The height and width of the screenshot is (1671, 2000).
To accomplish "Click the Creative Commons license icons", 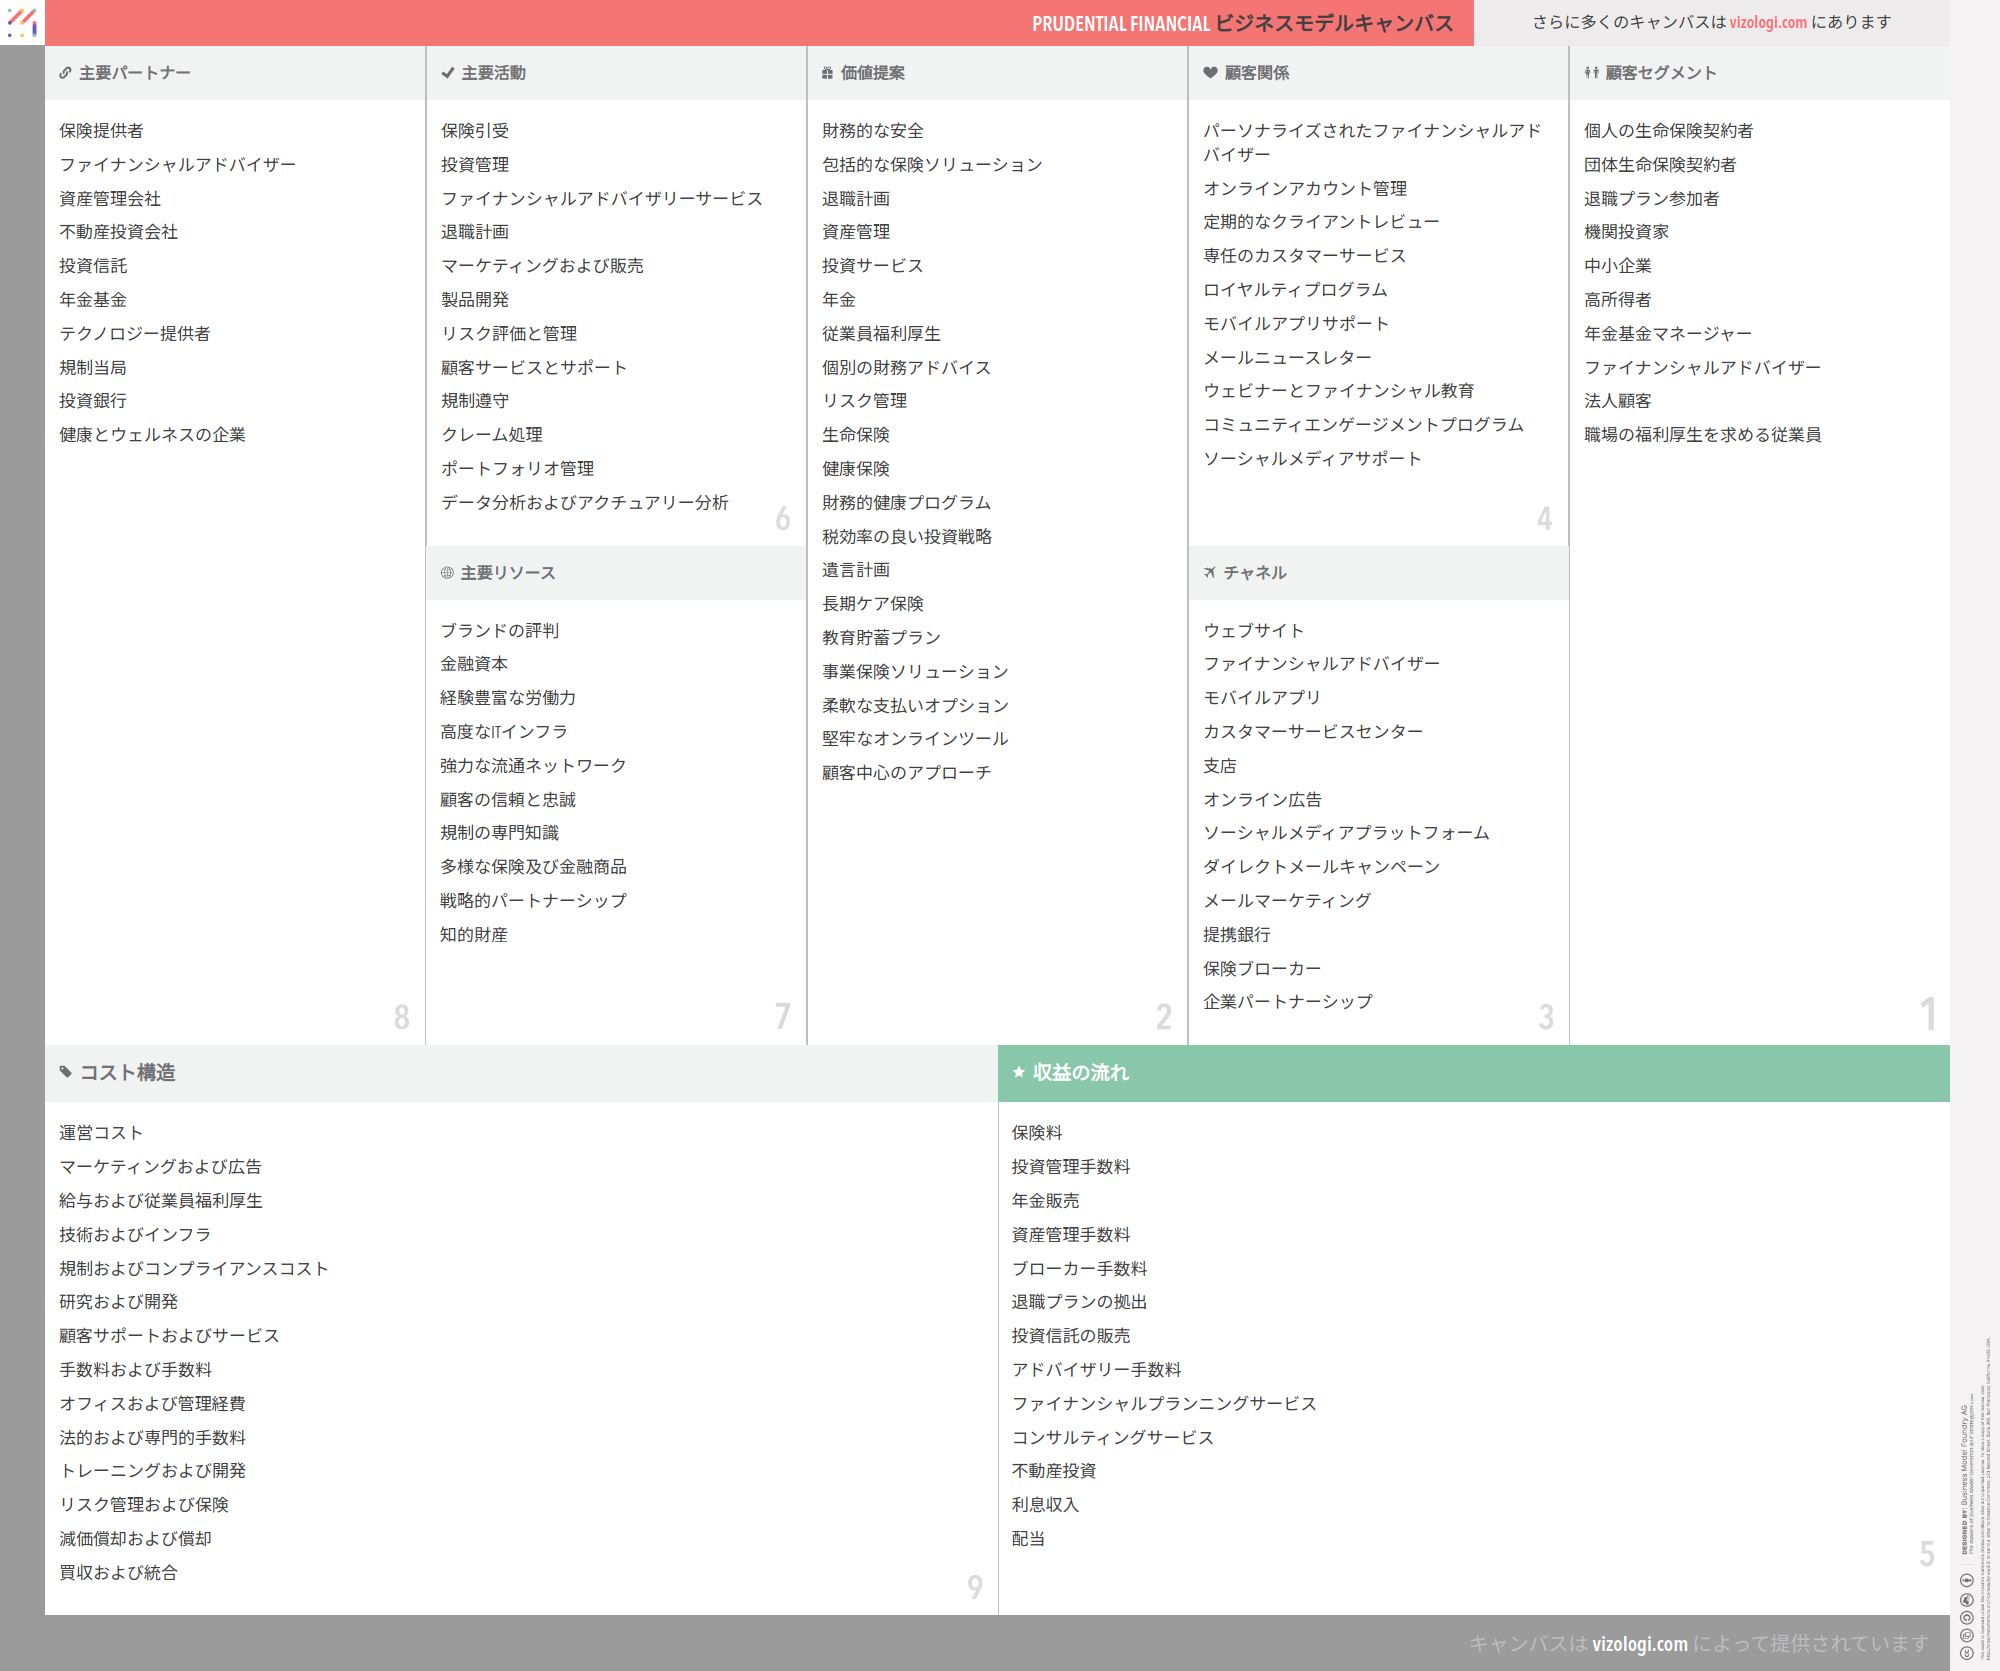I will (x=1966, y=1615).
